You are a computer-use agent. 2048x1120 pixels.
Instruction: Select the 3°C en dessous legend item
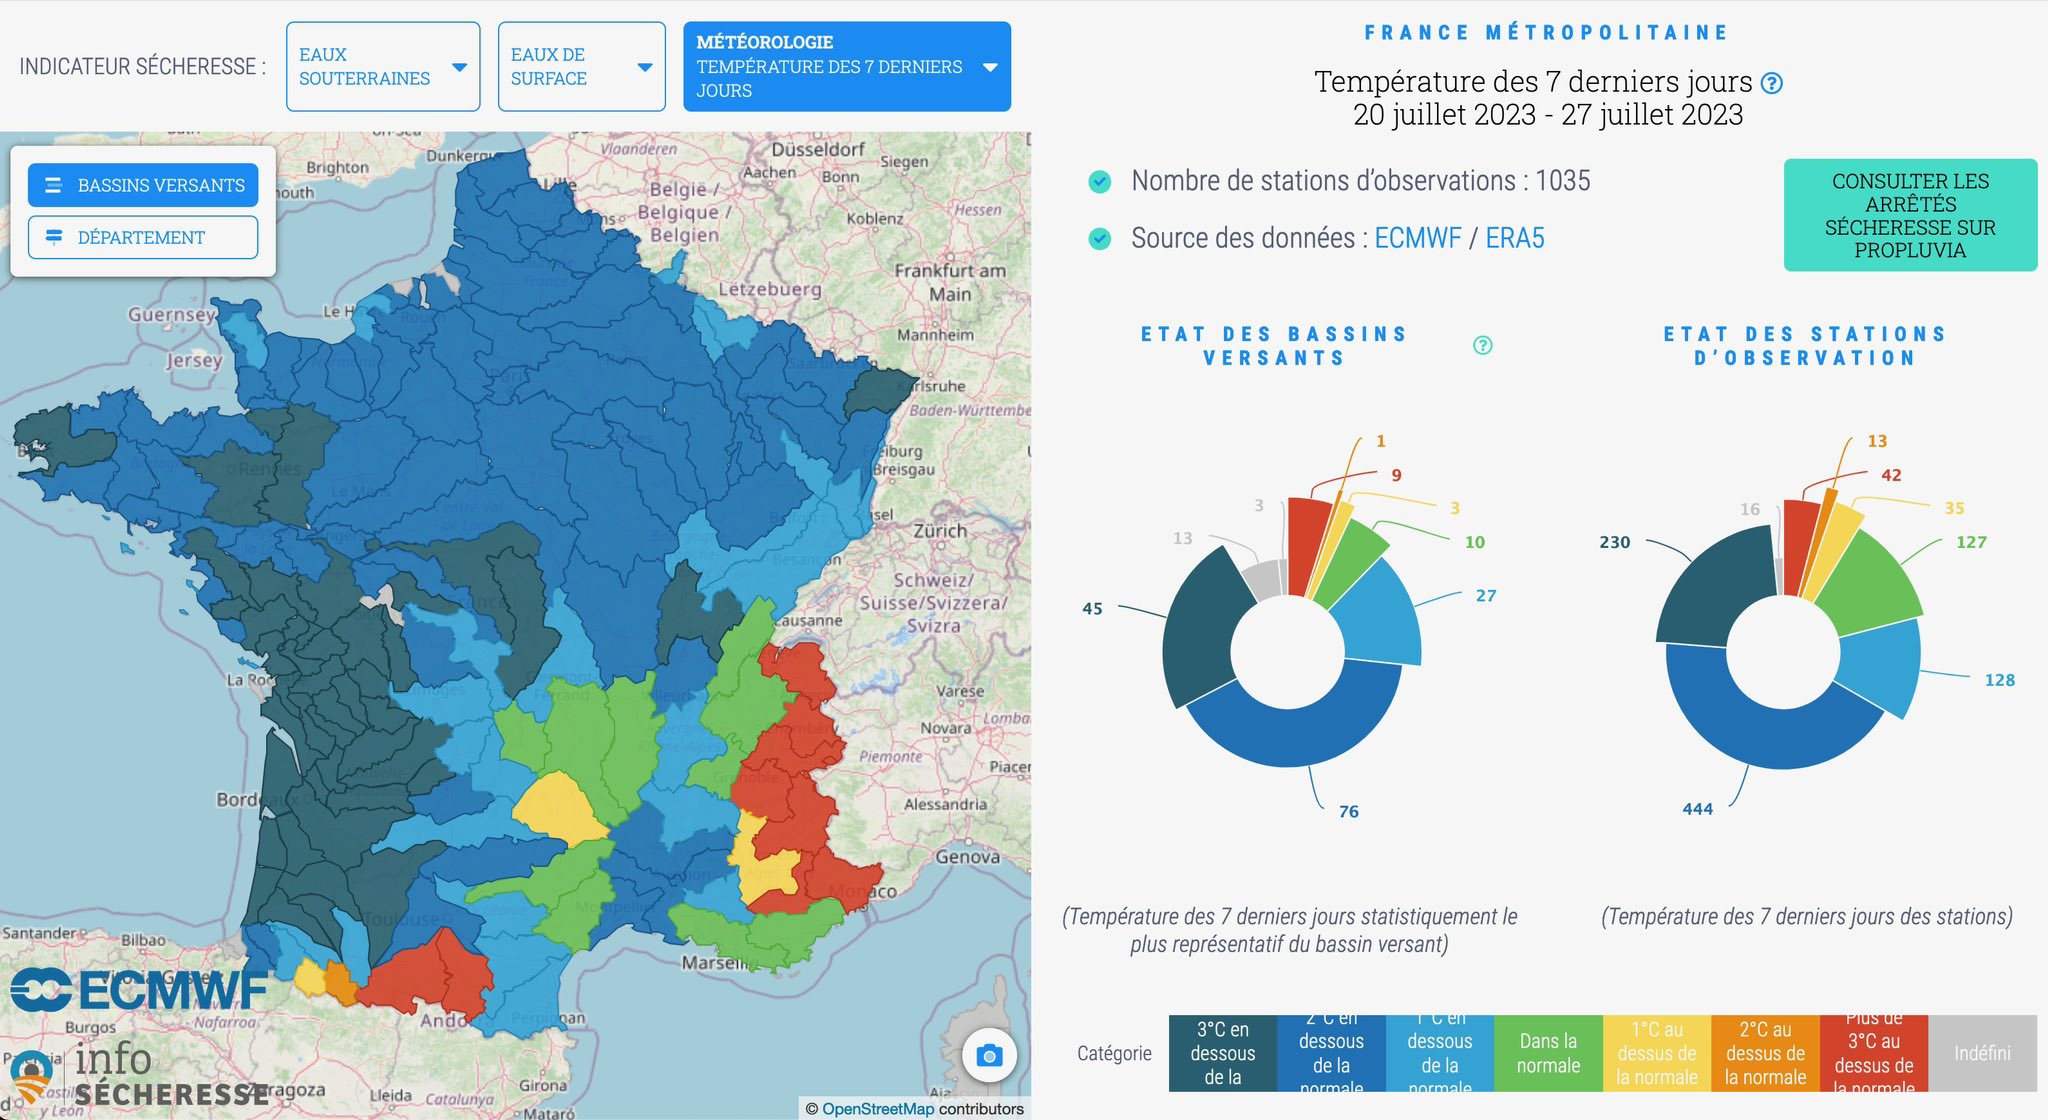coord(1222,1053)
